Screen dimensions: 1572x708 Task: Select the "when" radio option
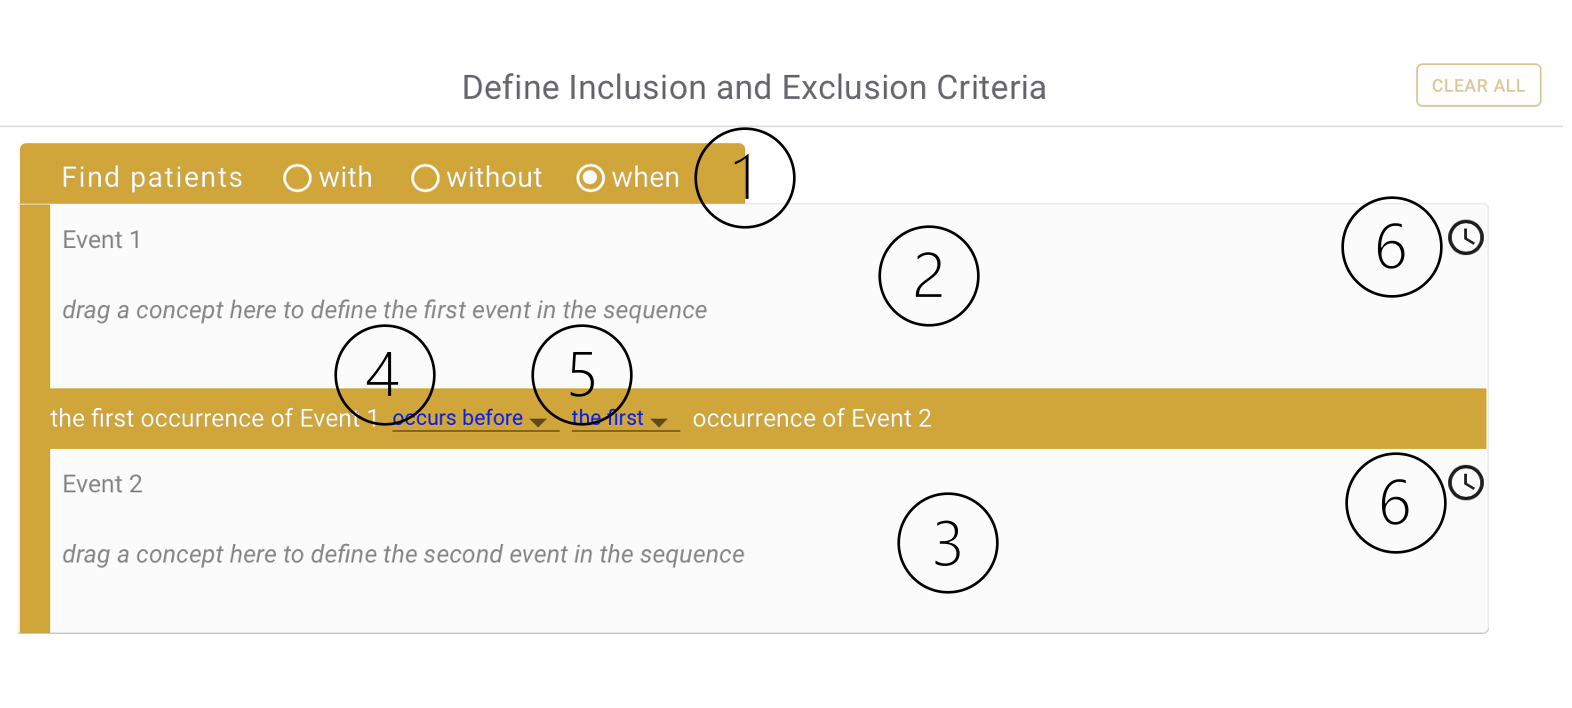point(590,178)
